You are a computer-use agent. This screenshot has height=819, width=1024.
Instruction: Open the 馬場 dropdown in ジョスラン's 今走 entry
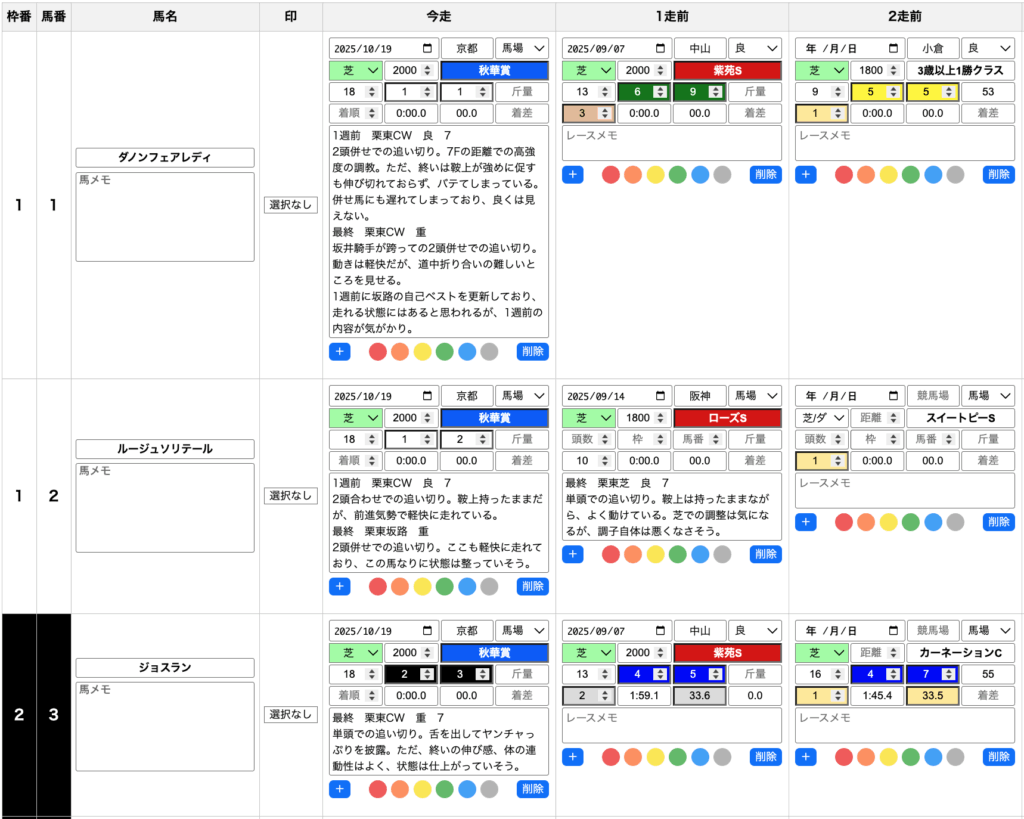coord(522,631)
